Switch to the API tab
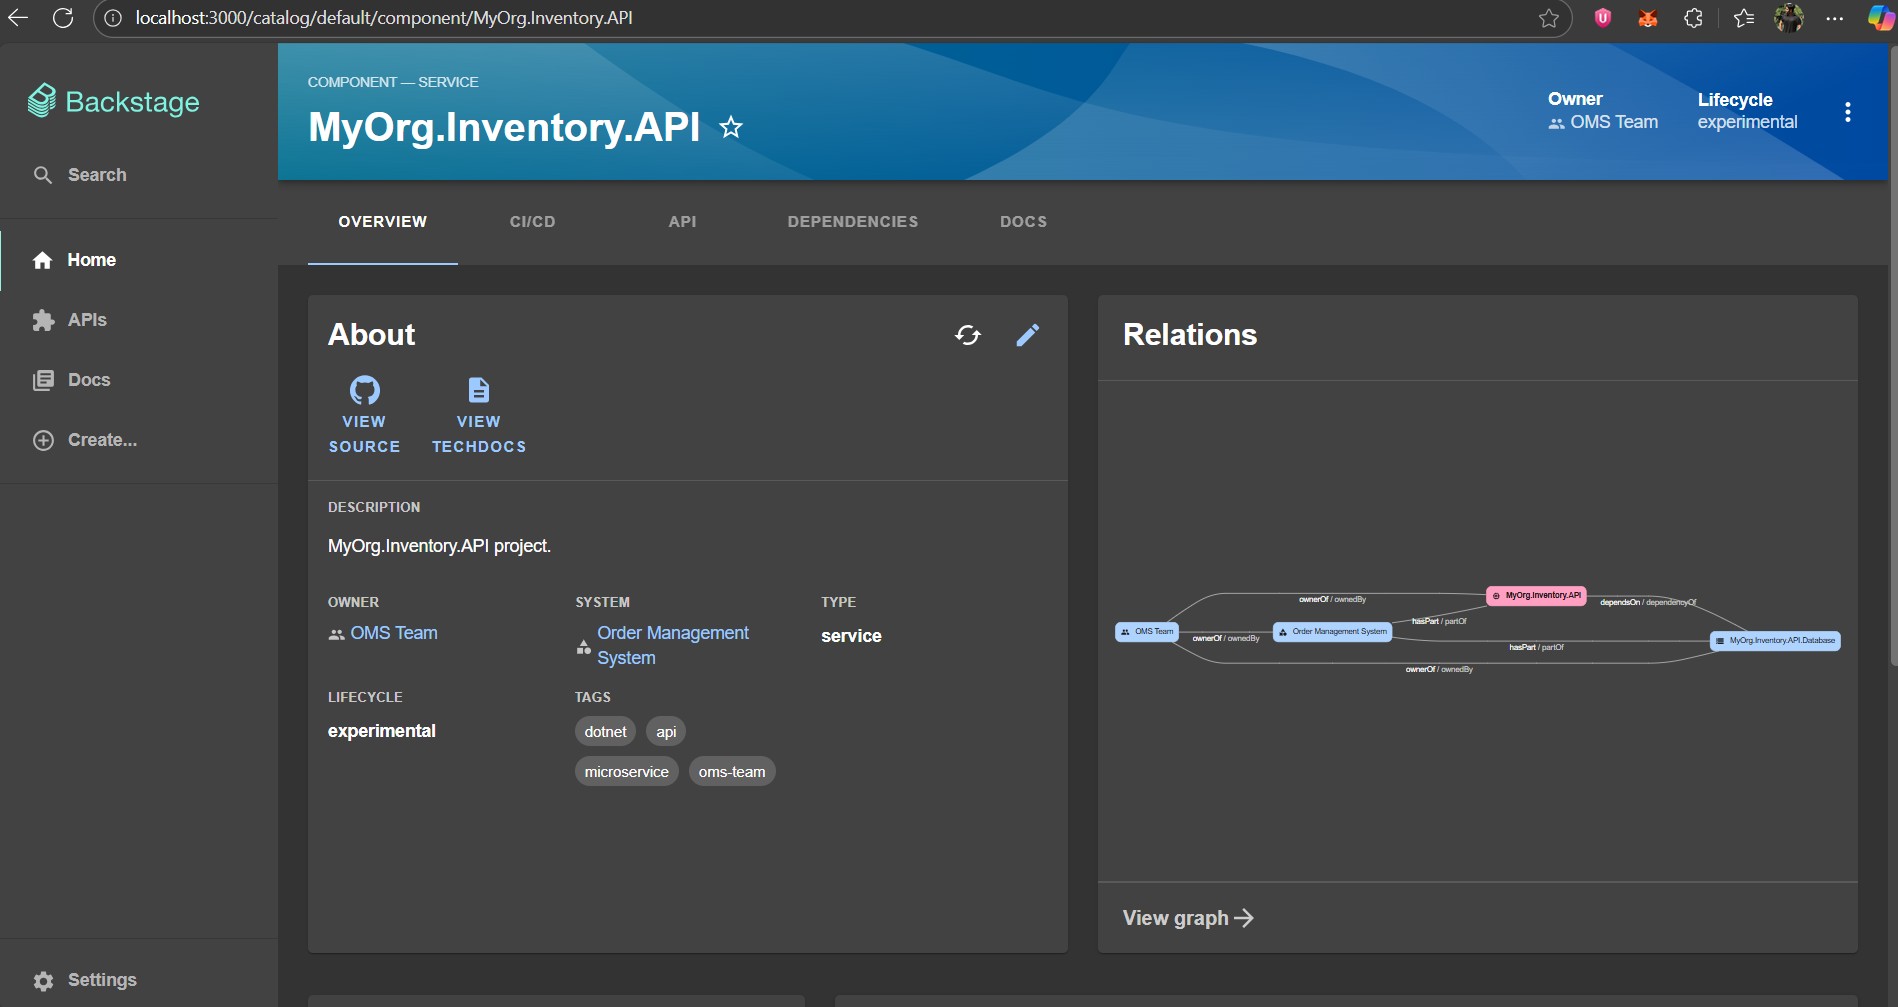1898x1007 pixels. 682,222
